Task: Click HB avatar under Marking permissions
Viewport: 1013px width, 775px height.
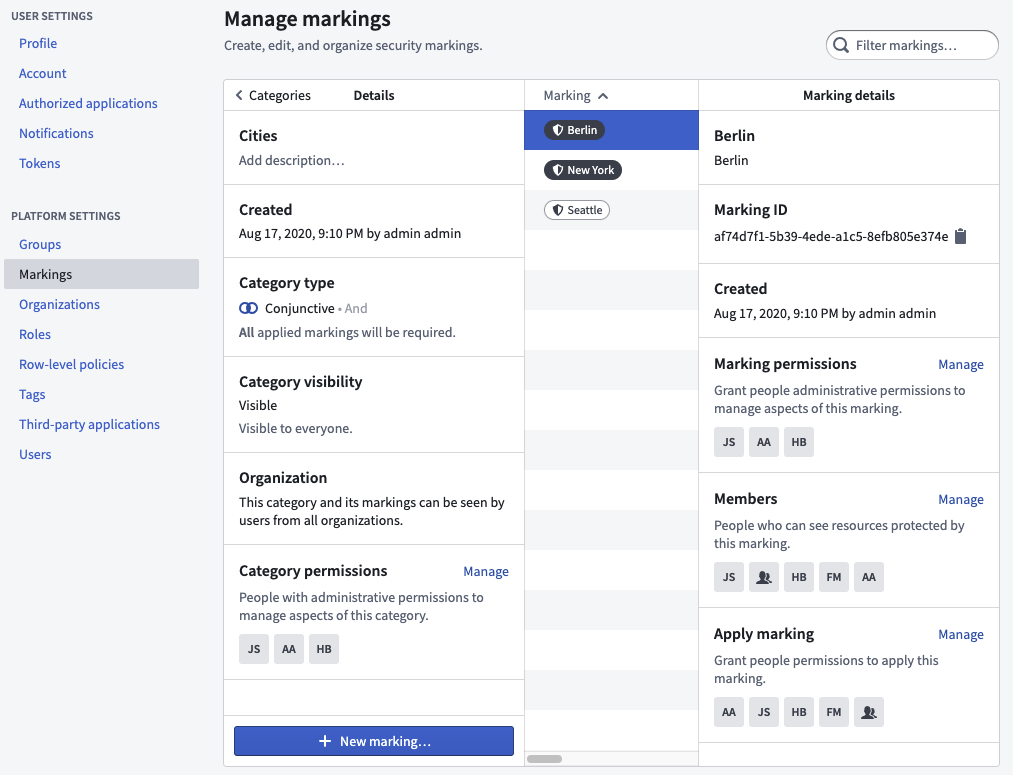Action: point(799,442)
